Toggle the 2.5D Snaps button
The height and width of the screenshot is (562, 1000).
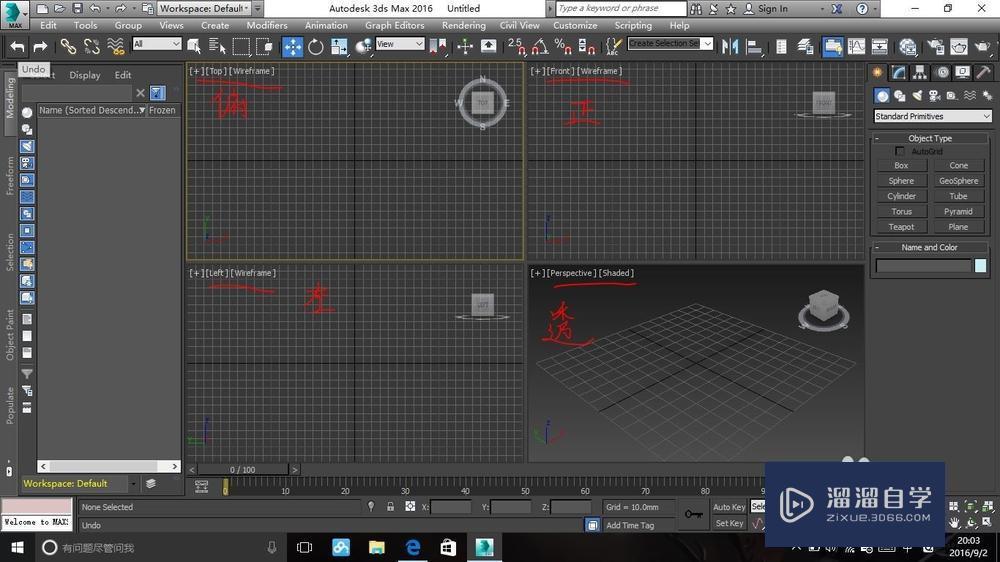coord(517,47)
